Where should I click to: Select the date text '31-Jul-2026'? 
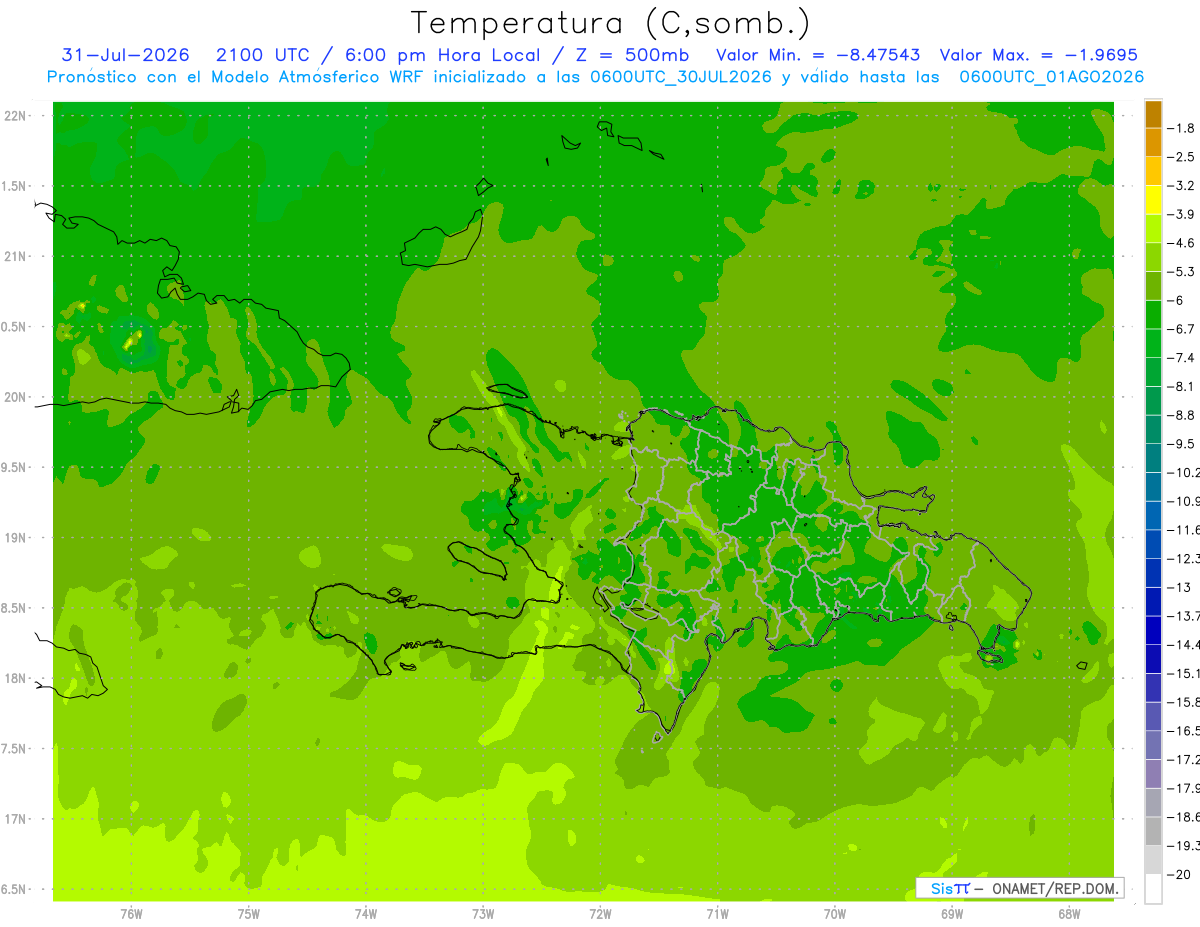(125, 55)
